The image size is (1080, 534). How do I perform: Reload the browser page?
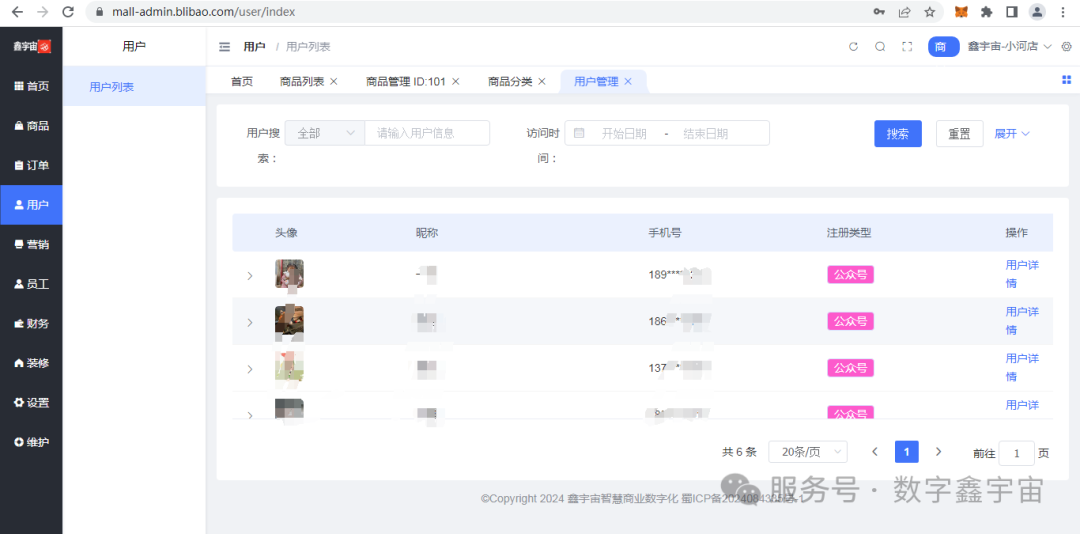click(68, 12)
